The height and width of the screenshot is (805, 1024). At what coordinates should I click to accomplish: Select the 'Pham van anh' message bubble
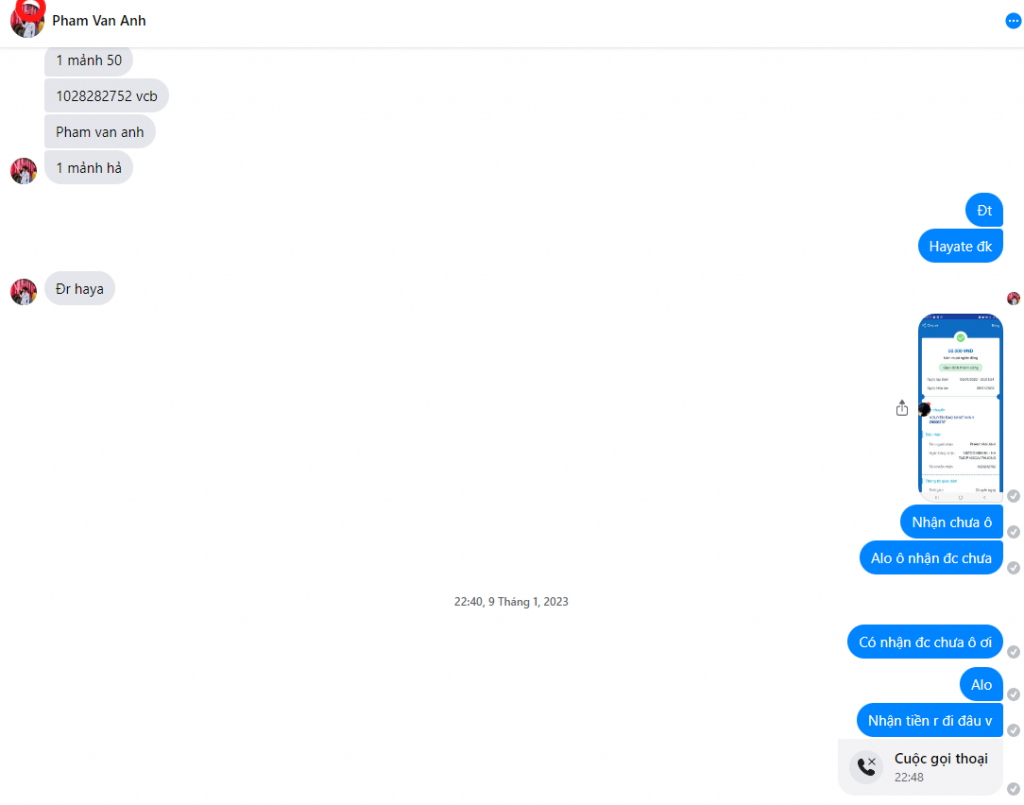click(100, 132)
